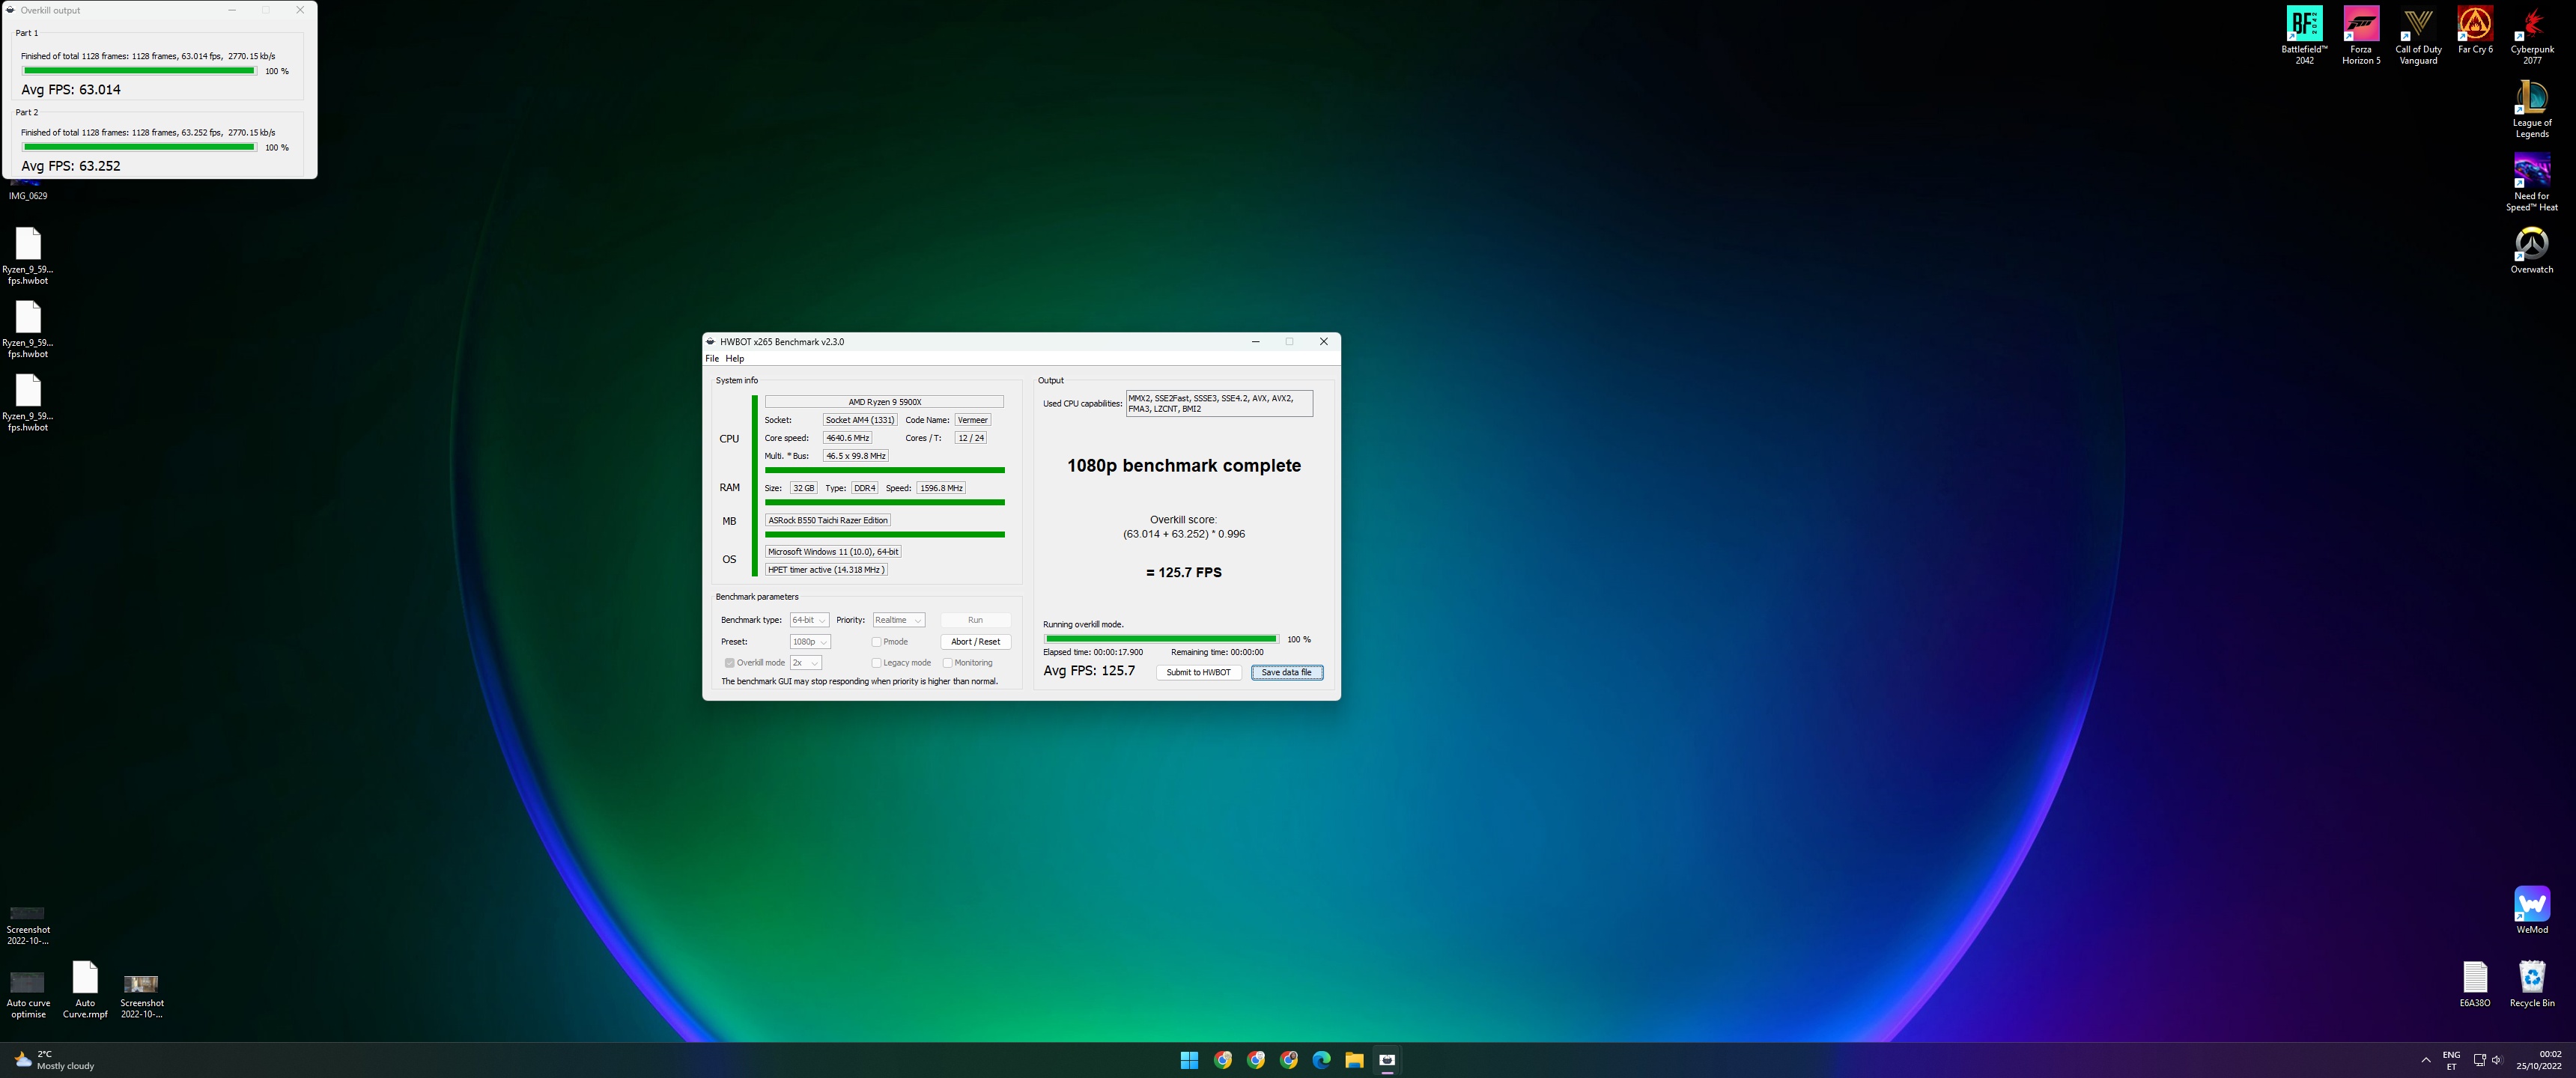Open the volume control in system tray
The image size is (2576, 1078).
[x=2497, y=1060]
